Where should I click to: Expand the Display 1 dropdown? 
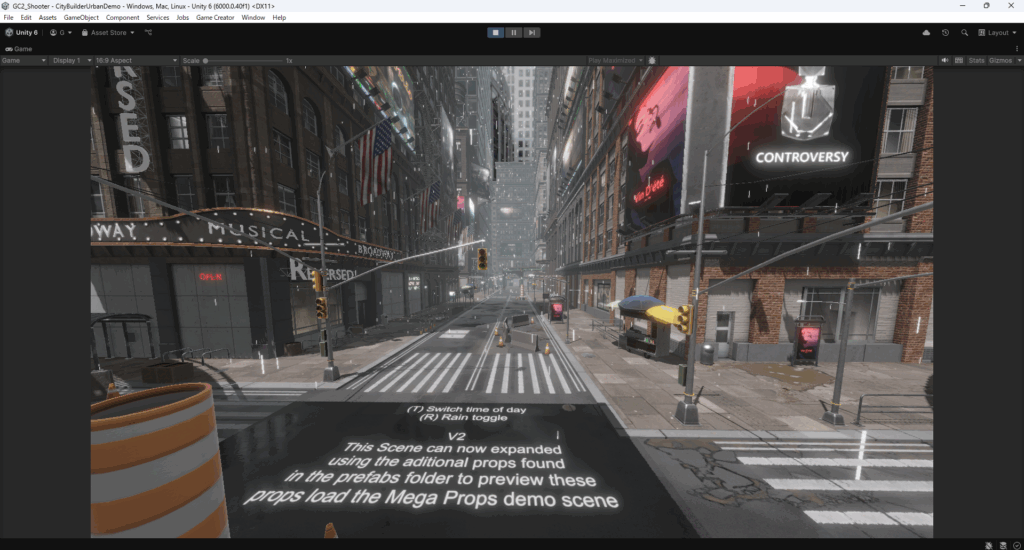click(70, 60)
